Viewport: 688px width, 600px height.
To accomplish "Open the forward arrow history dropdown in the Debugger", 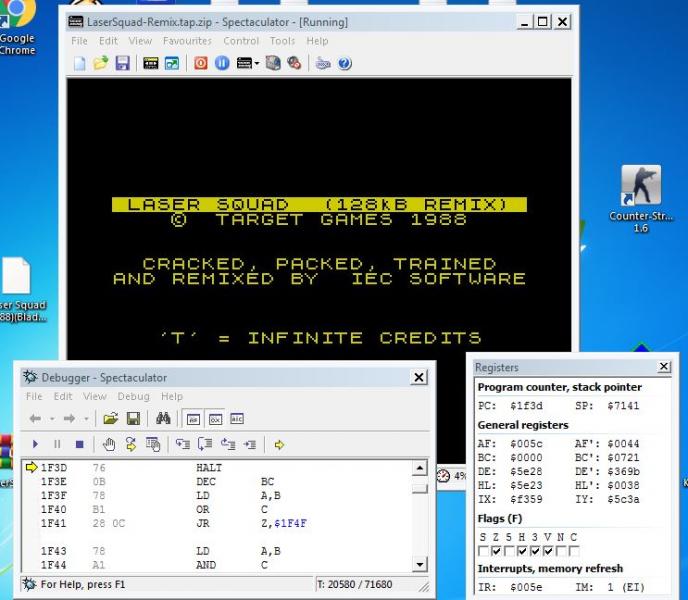I will click(x=85, y=419).
